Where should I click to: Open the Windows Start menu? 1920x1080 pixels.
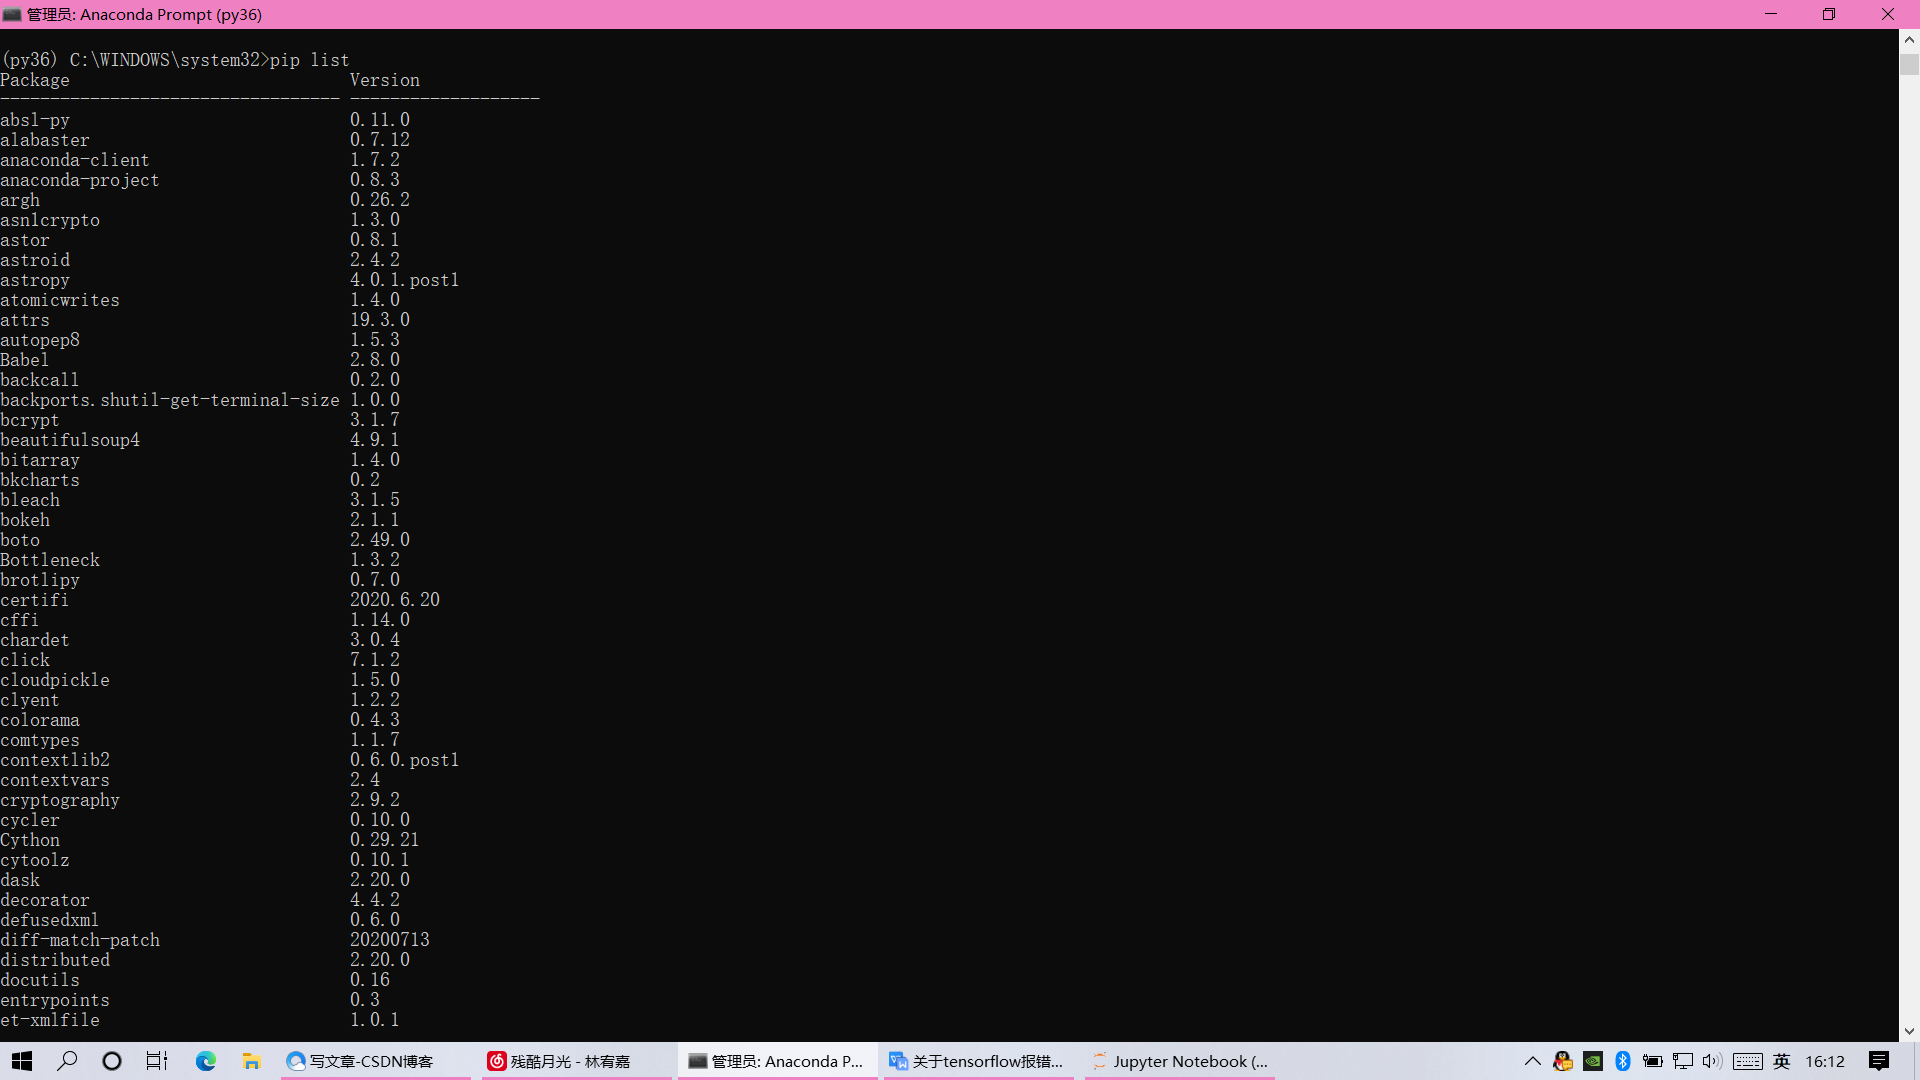22,1061
